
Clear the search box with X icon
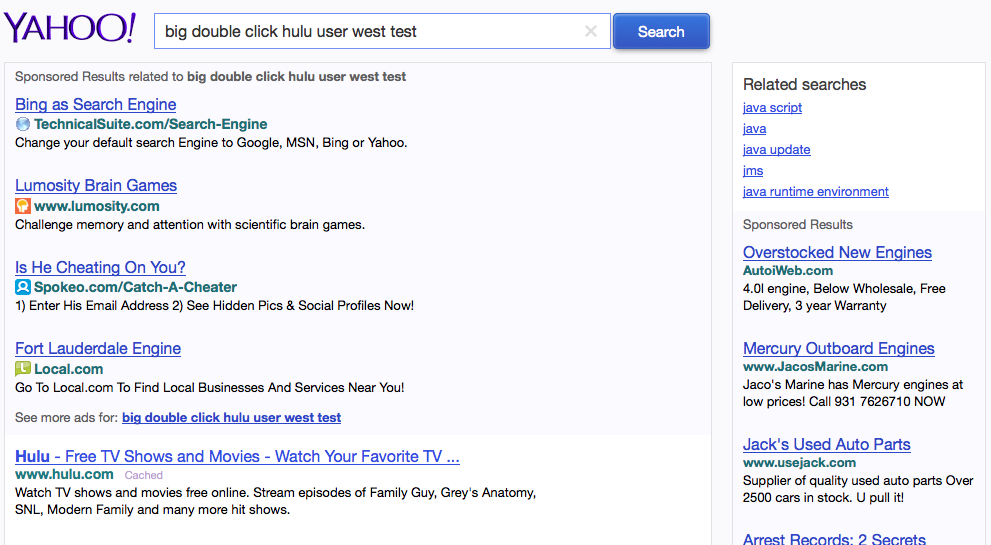pyautogui.click(x=591, y=31)
